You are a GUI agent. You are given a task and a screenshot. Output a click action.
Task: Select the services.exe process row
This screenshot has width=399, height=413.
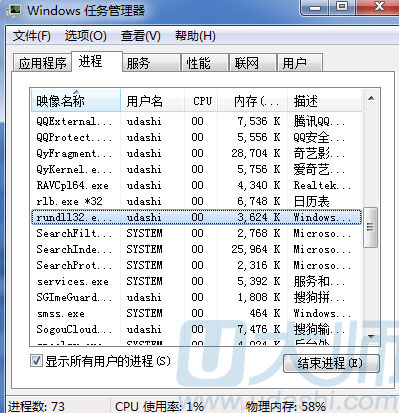pos(196,281)
